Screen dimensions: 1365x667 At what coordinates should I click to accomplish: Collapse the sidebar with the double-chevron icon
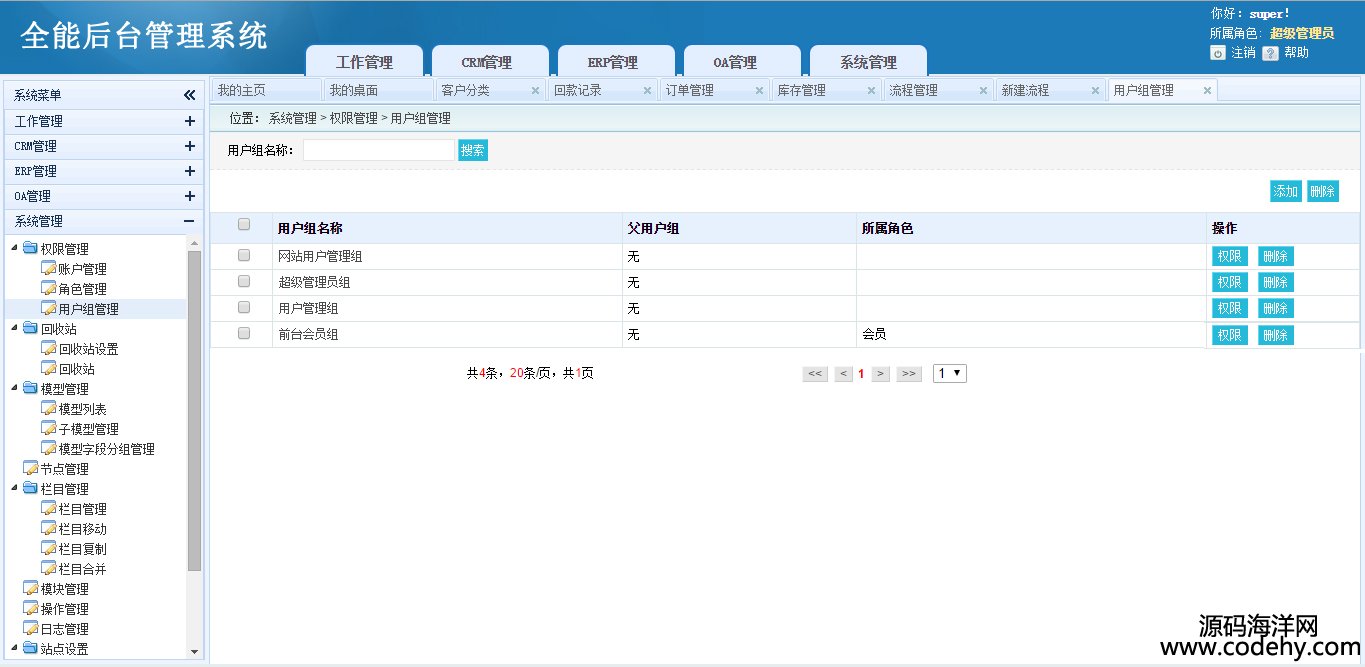pyautogui.click(x=189, y=95)
